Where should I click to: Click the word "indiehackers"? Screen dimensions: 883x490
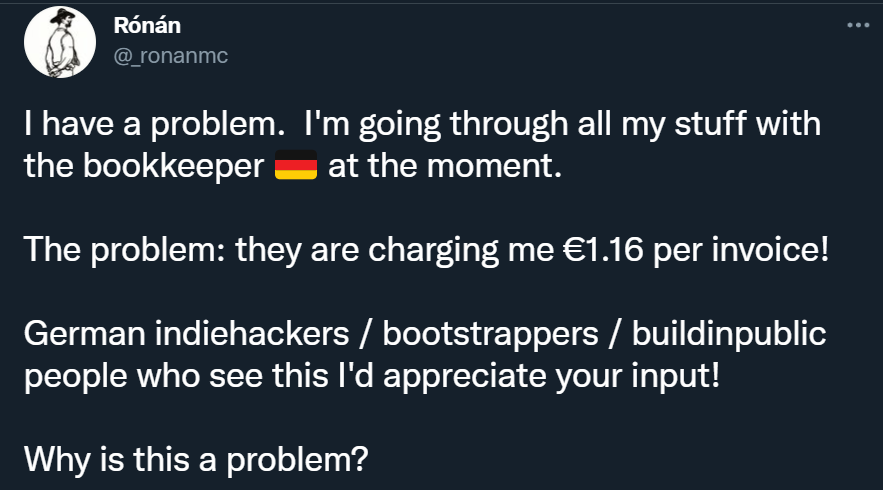pyautogui.click(x=252, y=333)
